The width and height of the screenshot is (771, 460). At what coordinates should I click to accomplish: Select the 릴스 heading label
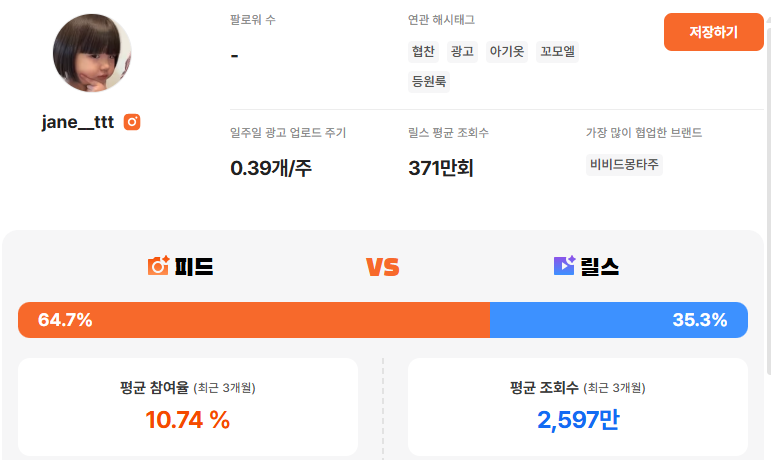click(600, 266)
